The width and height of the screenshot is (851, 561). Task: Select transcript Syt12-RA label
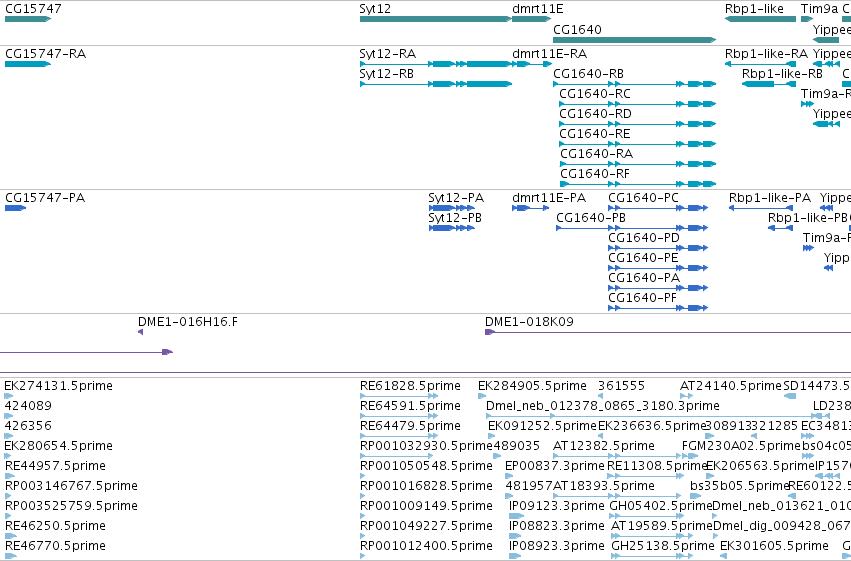click(388, 54)
